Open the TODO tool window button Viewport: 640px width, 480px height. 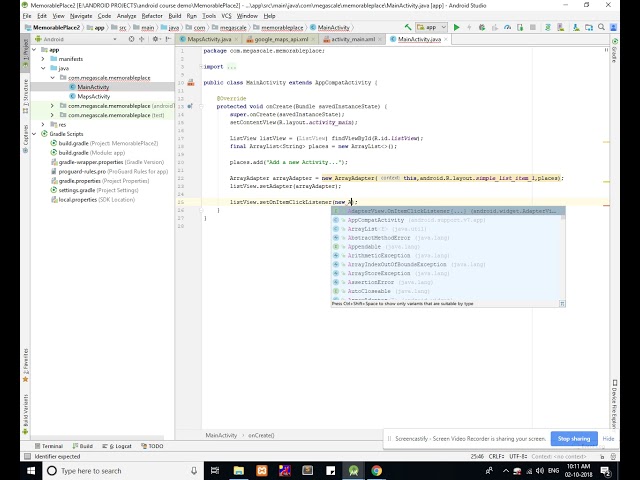pos(152,446)
